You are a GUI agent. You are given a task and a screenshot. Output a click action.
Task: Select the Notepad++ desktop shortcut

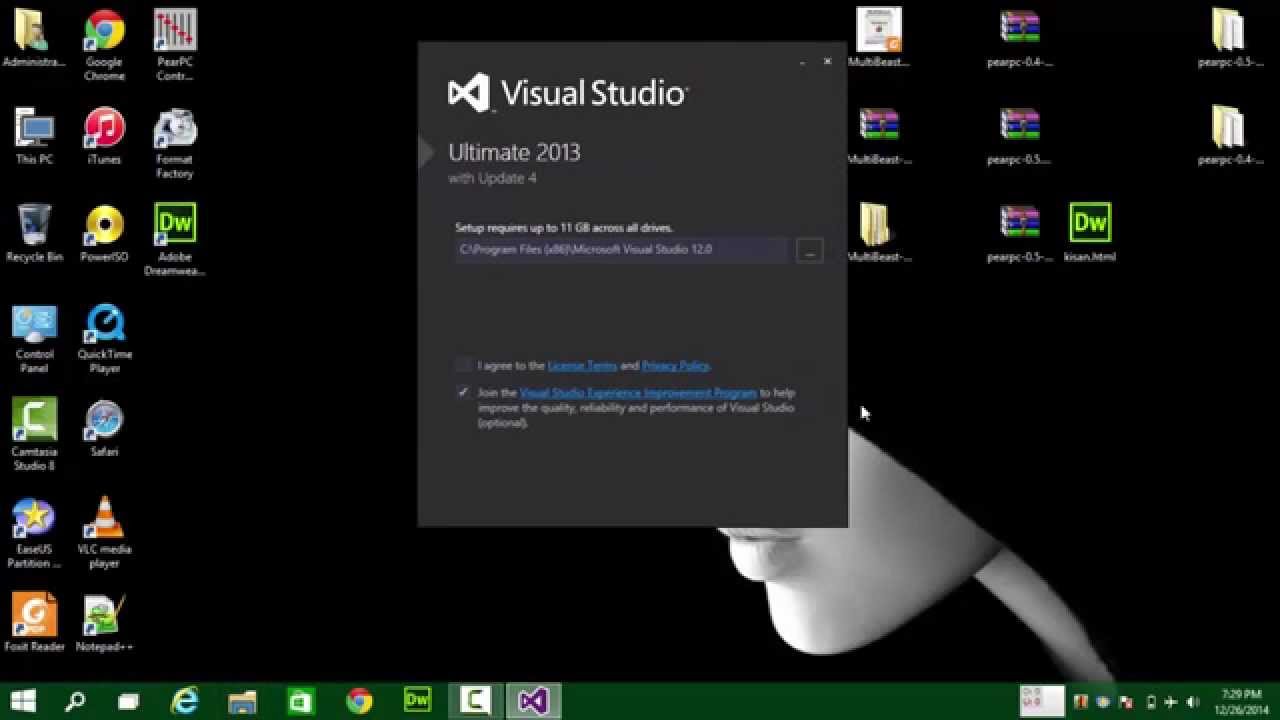pos(104,622)
